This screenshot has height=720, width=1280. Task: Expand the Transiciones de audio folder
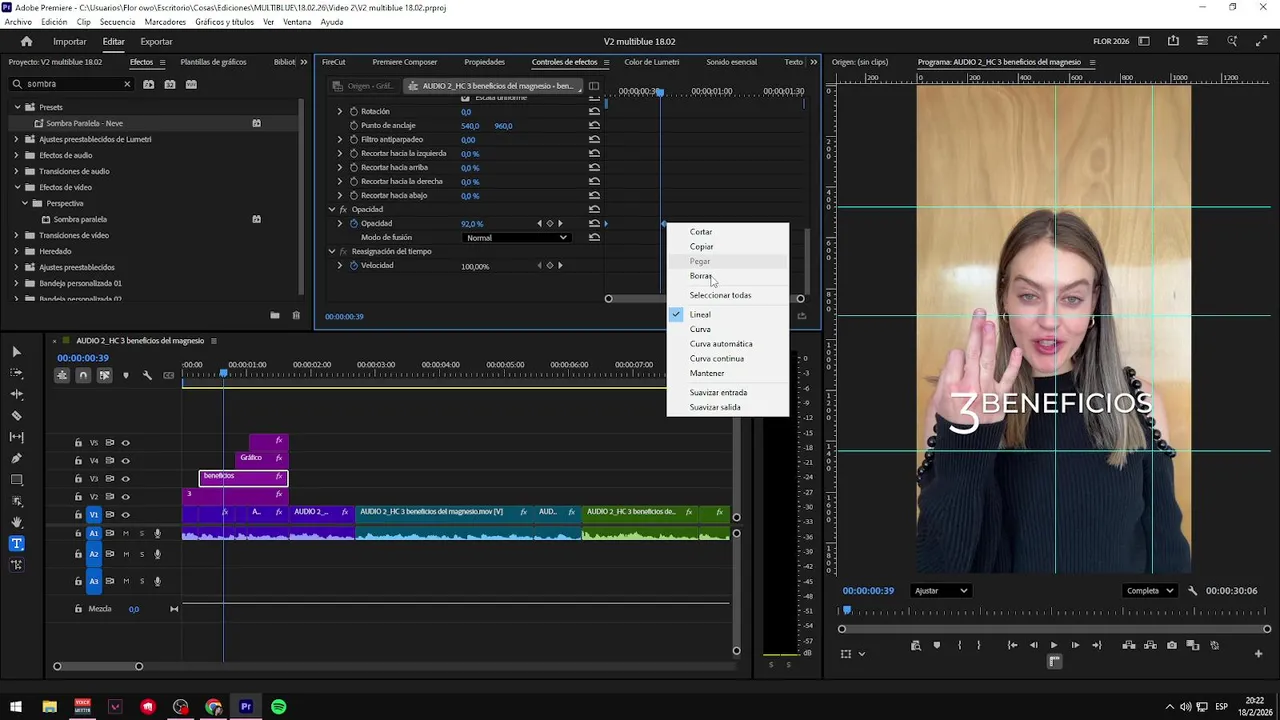coord(17,171)
